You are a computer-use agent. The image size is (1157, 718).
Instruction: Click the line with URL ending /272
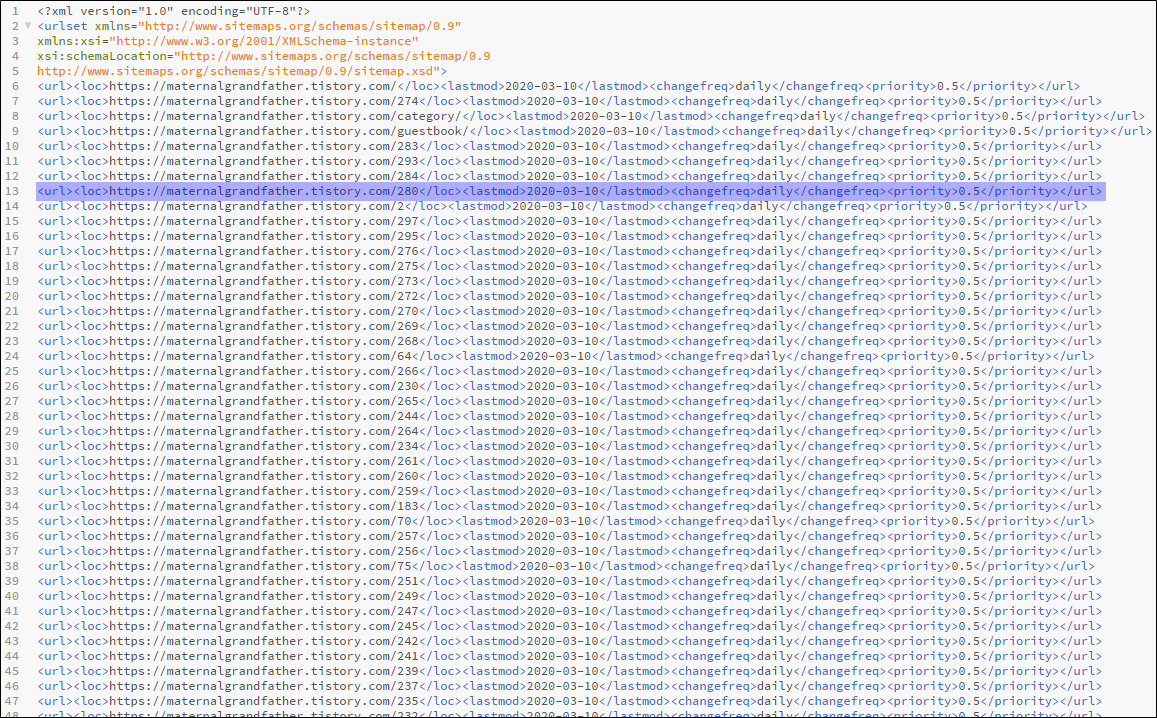tap(570, 296)
